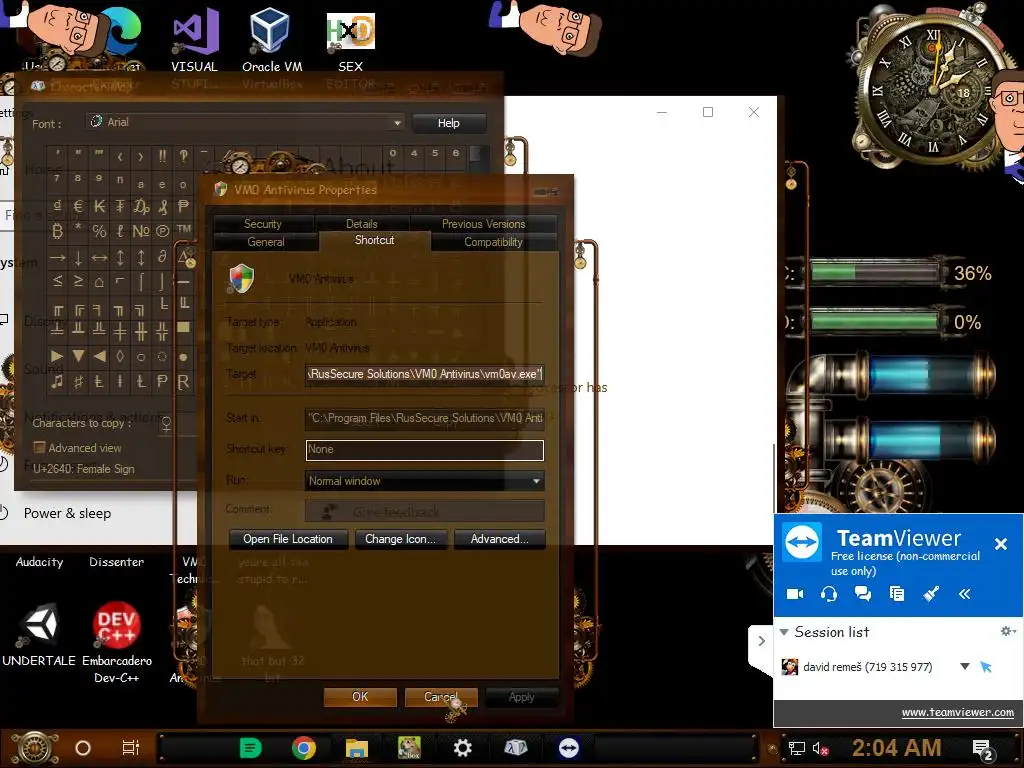Click the Advanced... button
Image resolution: width=1024 pixels, height=768 pixels.
500,539
